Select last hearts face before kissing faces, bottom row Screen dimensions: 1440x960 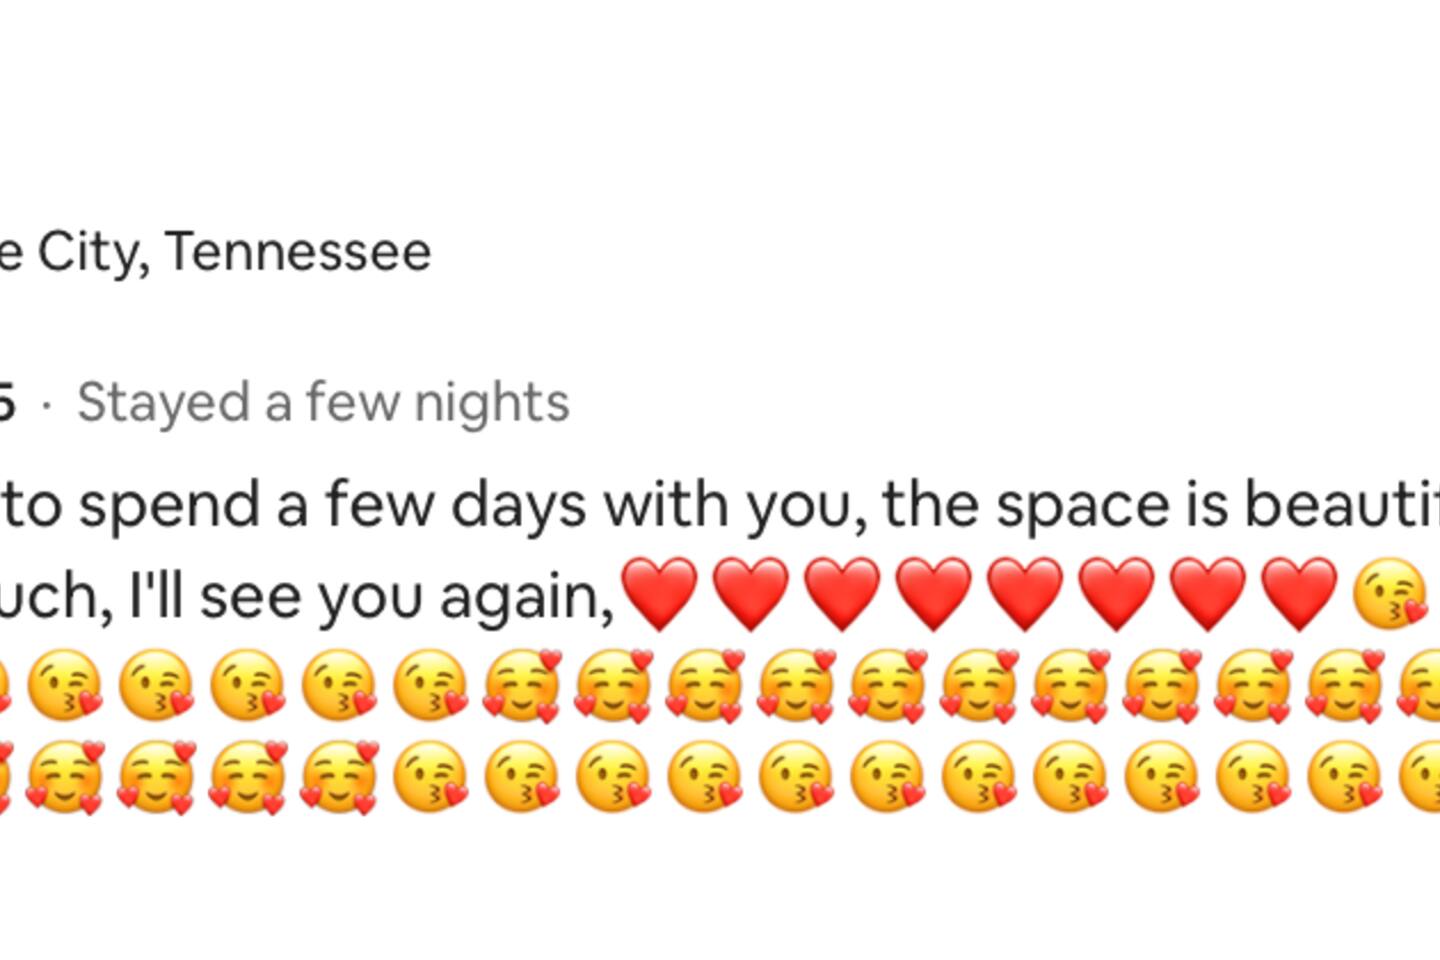338,777
